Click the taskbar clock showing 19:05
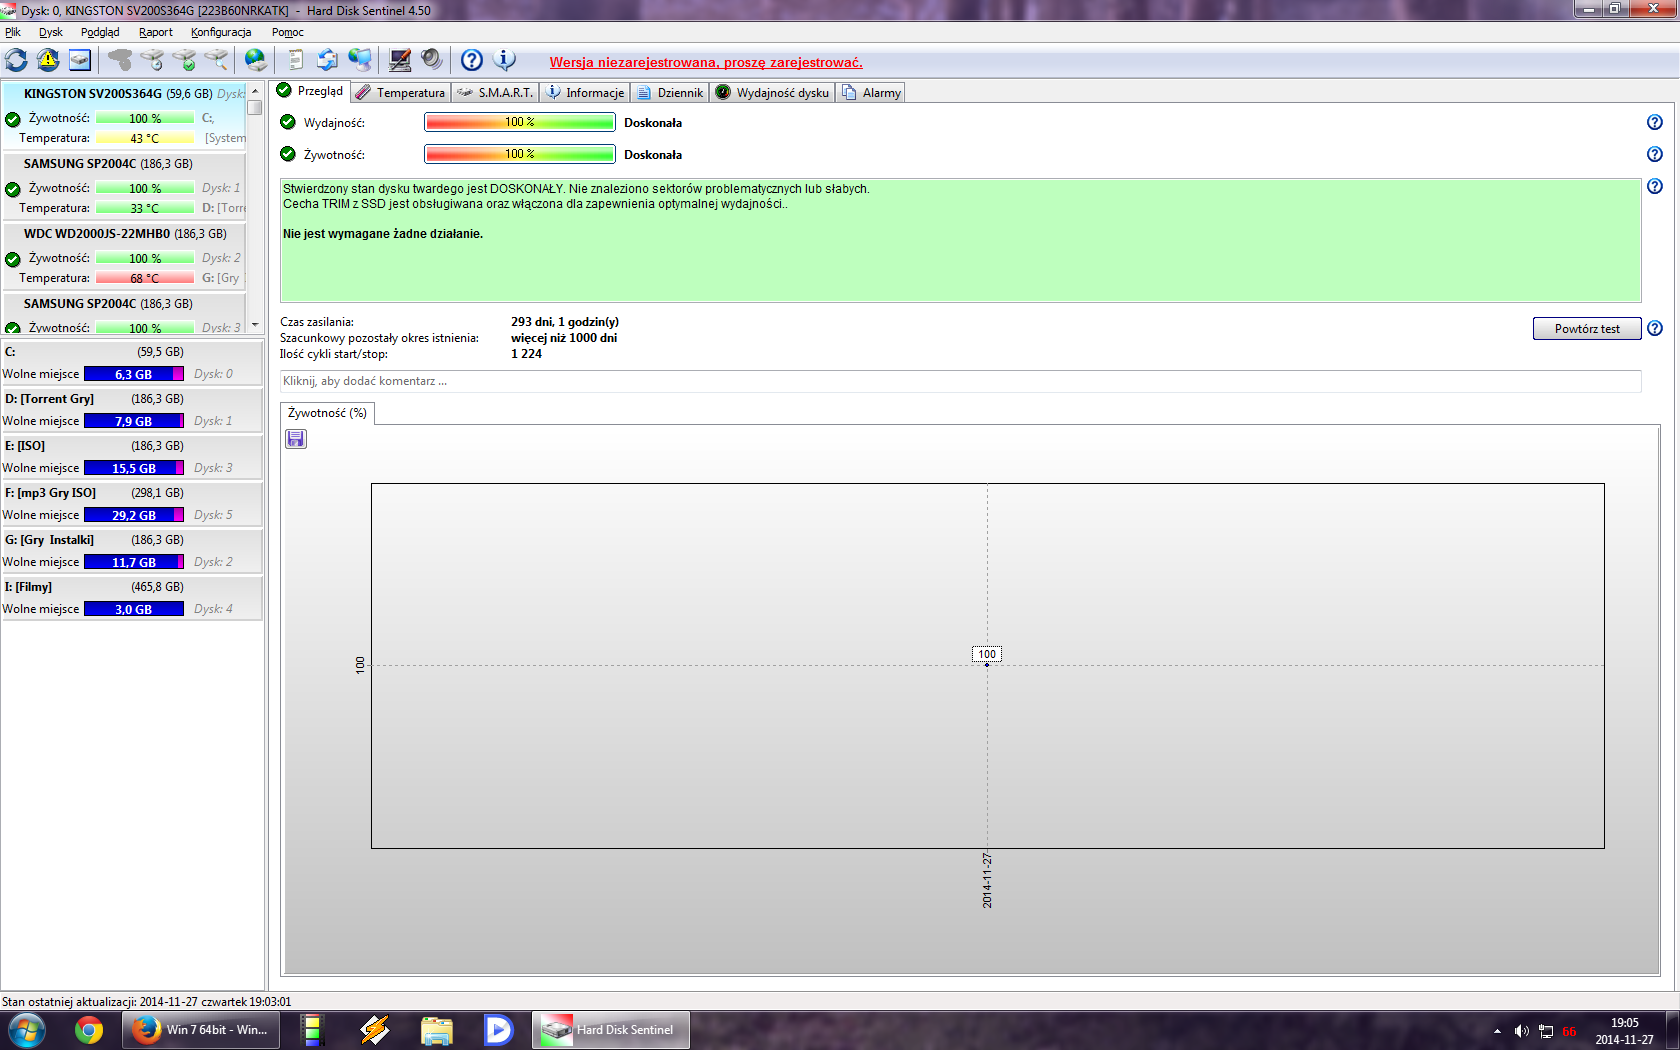The image size is (1680, 1050). coord(1624,1031)
